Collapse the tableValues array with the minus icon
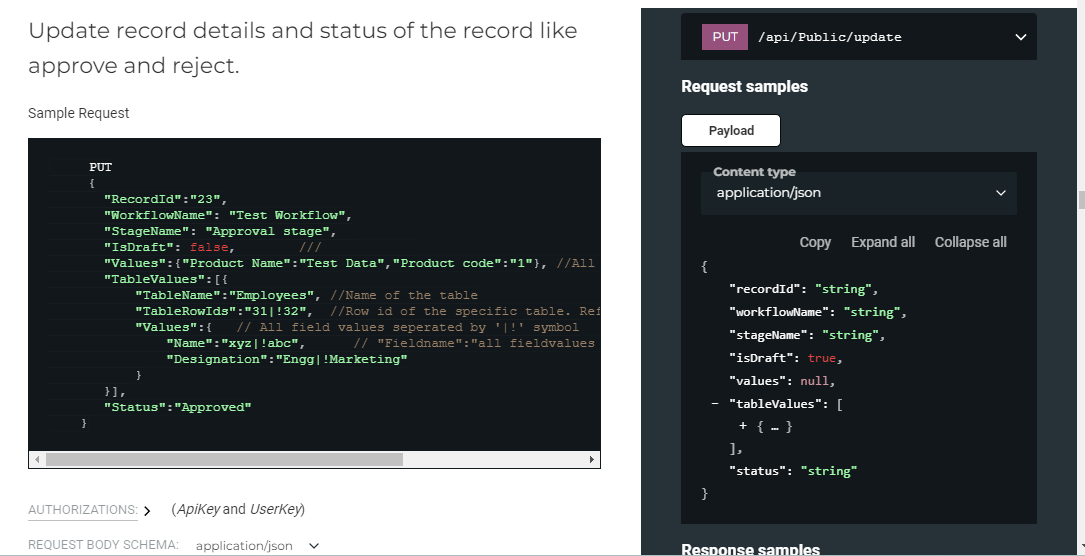 tap(715, 404)
